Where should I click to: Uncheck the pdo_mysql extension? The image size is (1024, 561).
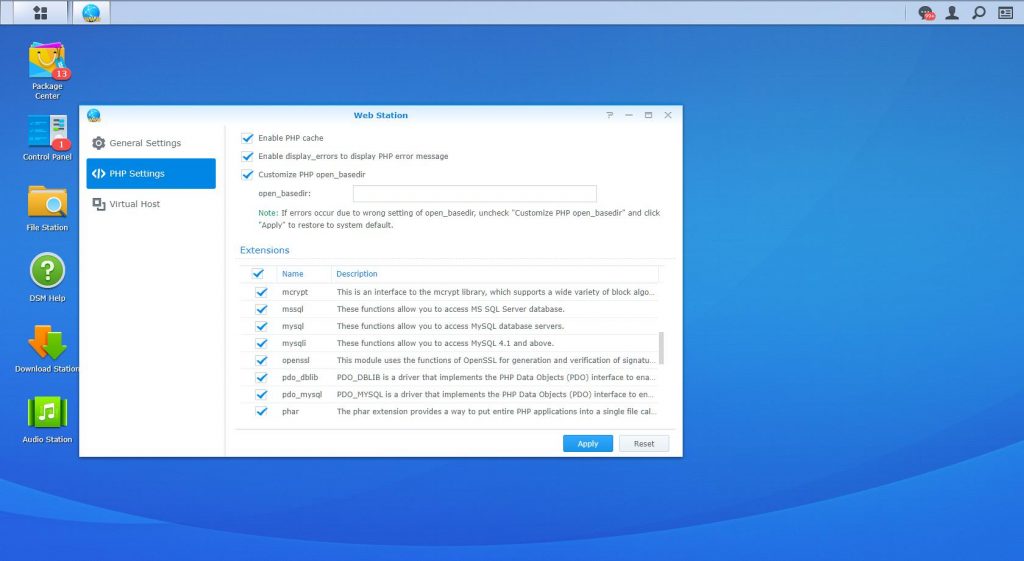[261, 394]
